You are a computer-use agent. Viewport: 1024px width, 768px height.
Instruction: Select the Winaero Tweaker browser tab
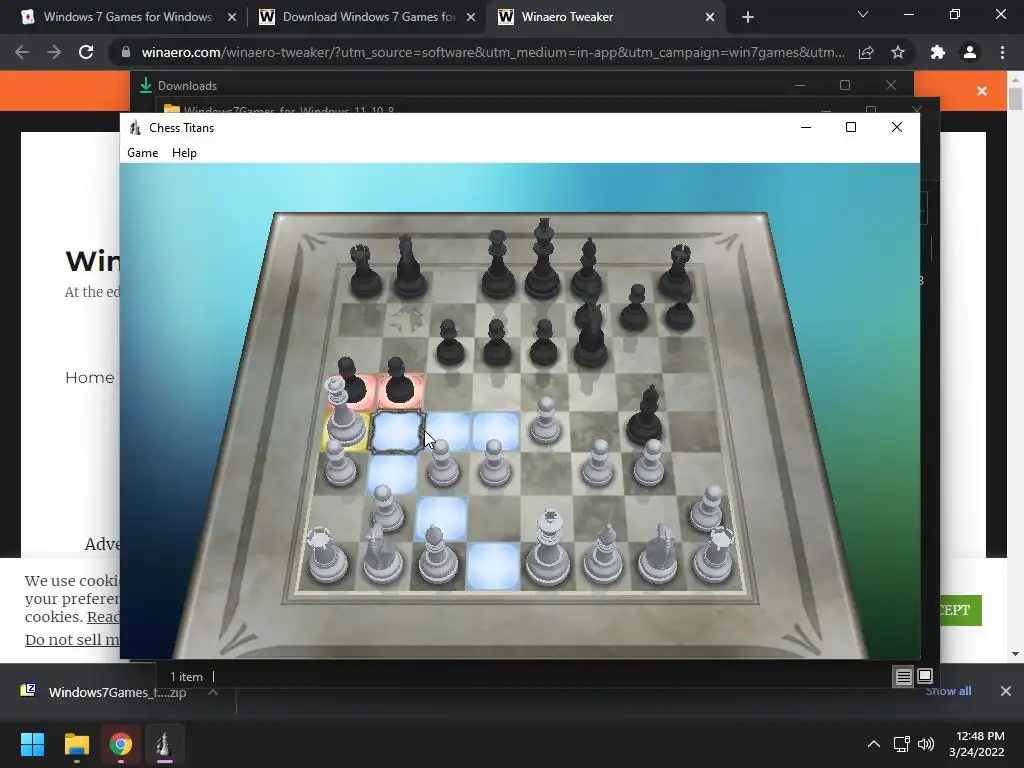[x=567, y=17]
